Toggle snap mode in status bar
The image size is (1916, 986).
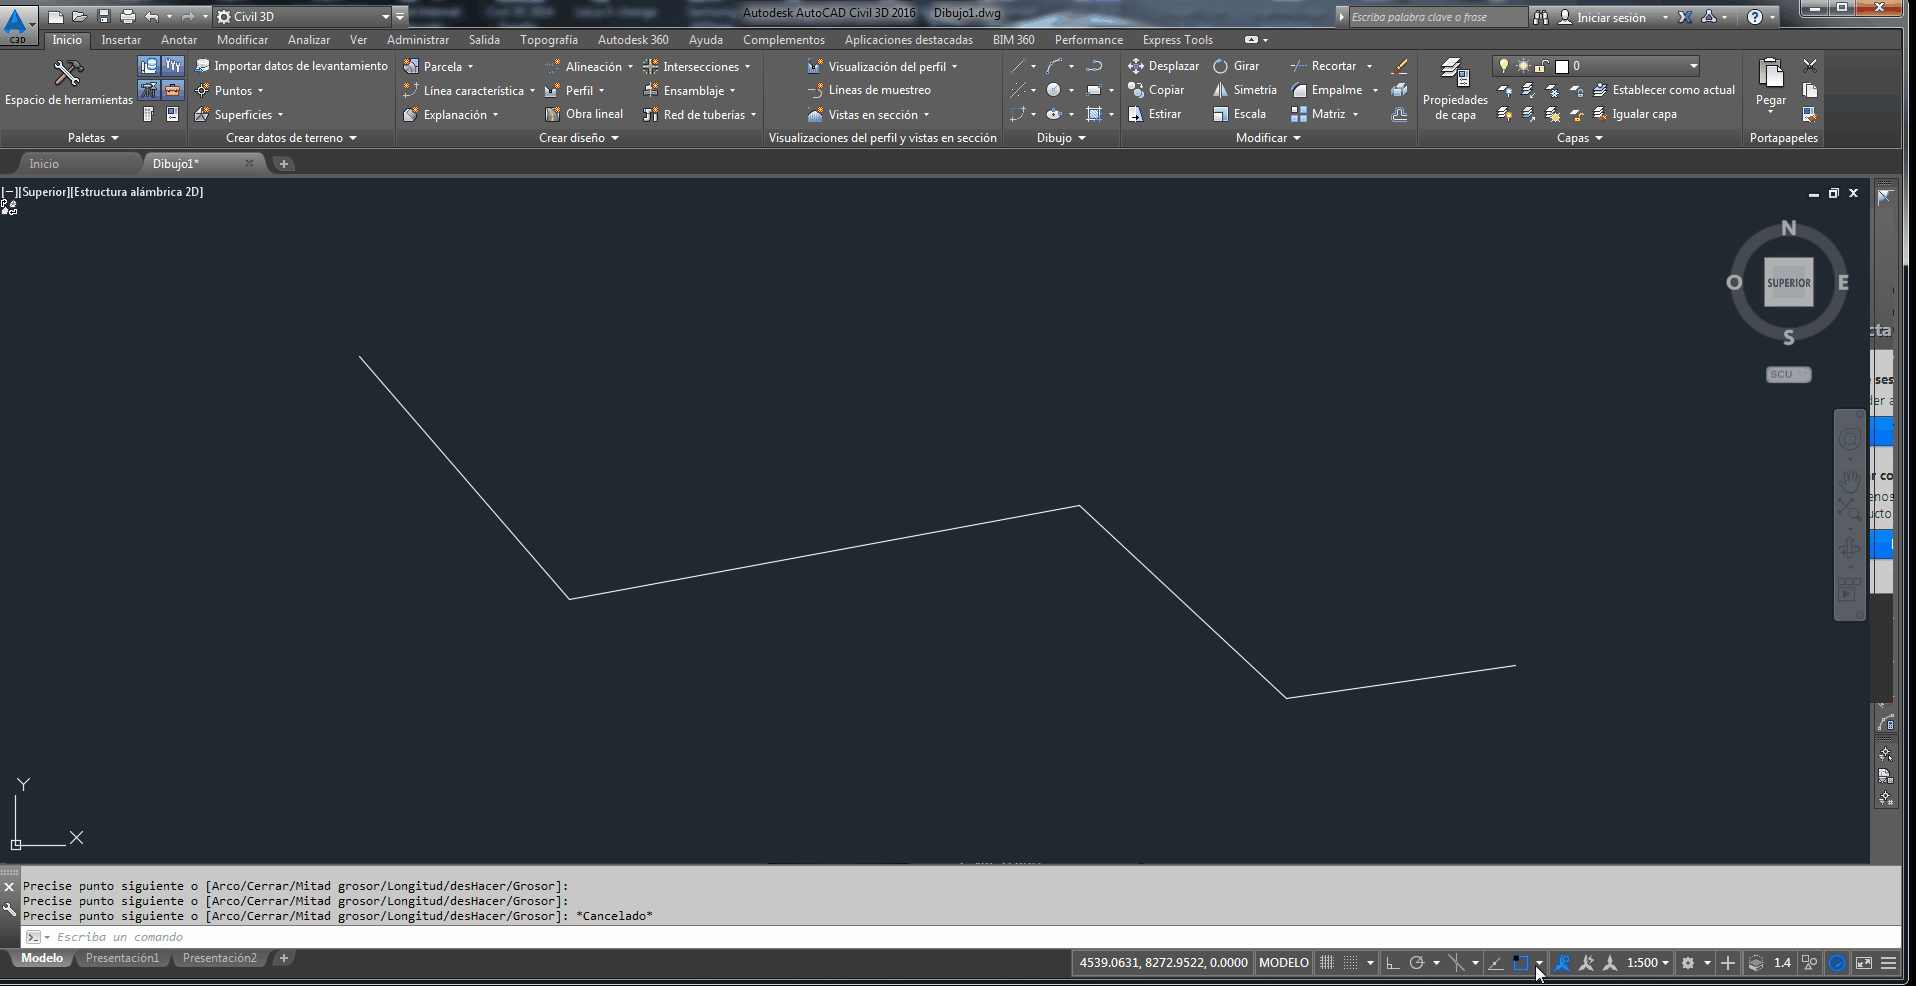[1351, 963]
